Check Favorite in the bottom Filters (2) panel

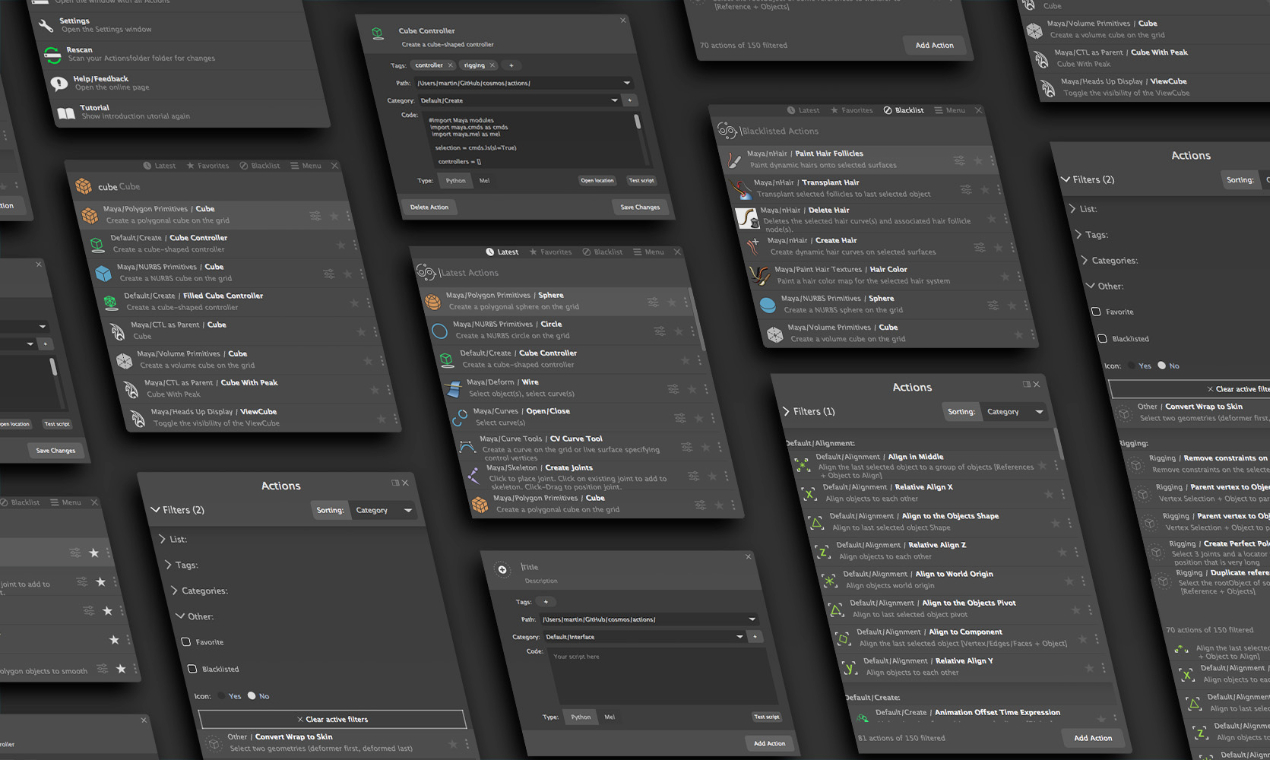(186, 642)
